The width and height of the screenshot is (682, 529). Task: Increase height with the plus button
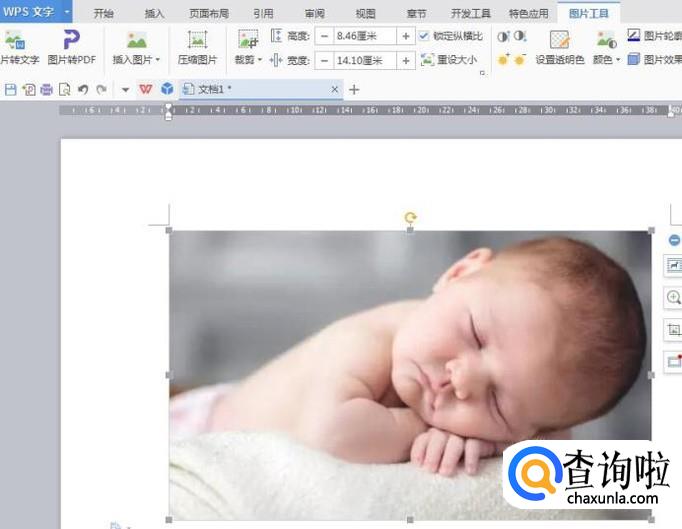tap(405, 36)
